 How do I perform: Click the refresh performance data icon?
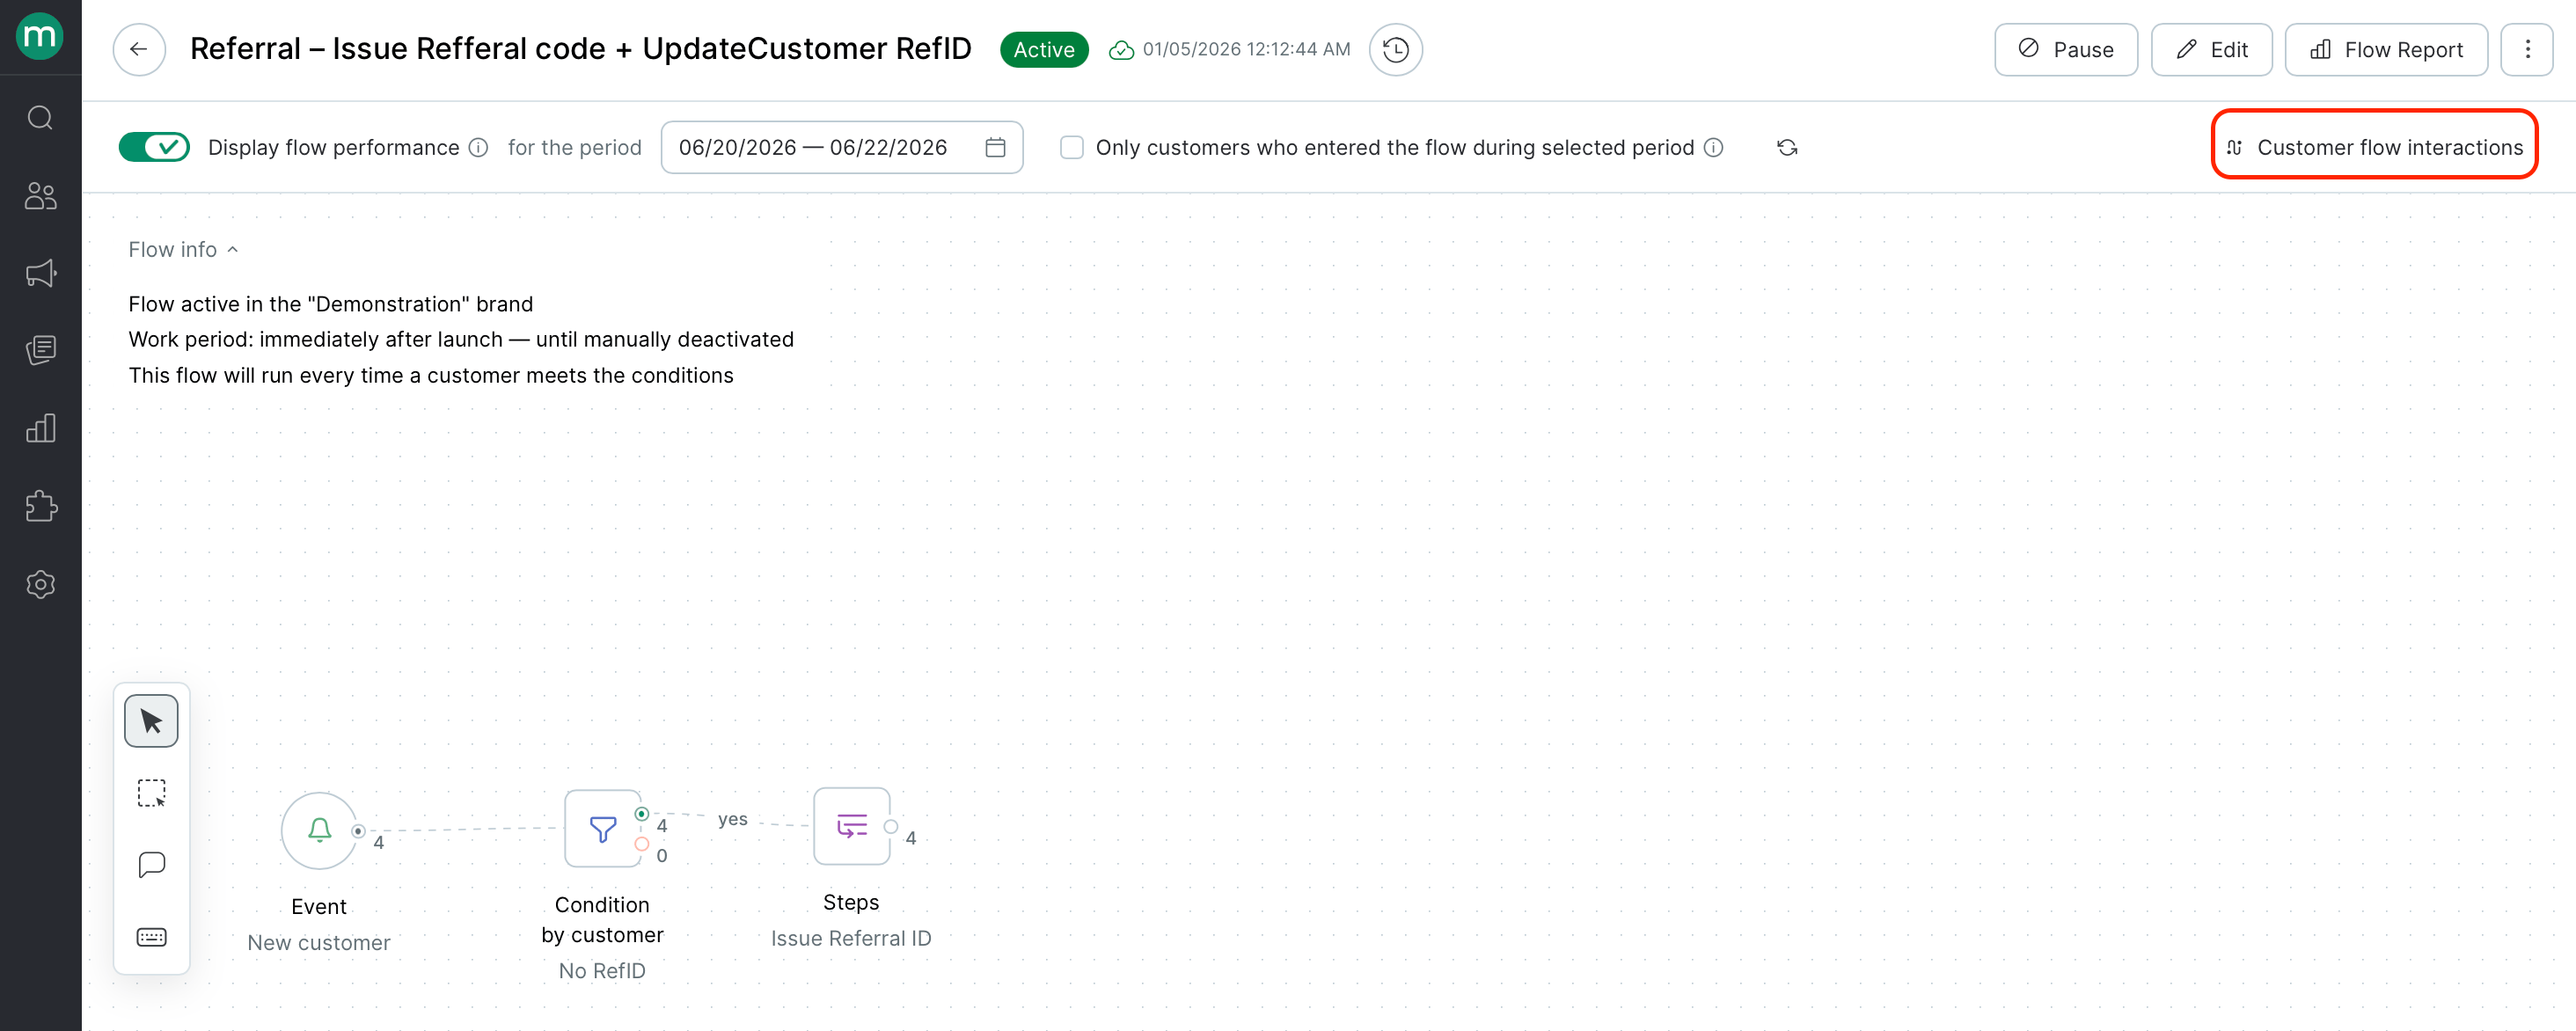click(x=1787, y=148)
